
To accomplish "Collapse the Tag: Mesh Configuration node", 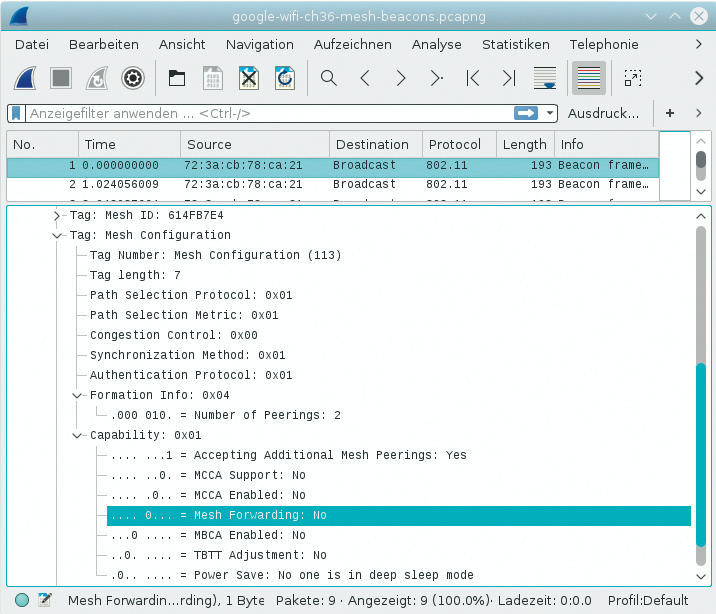I will (57, 236).
